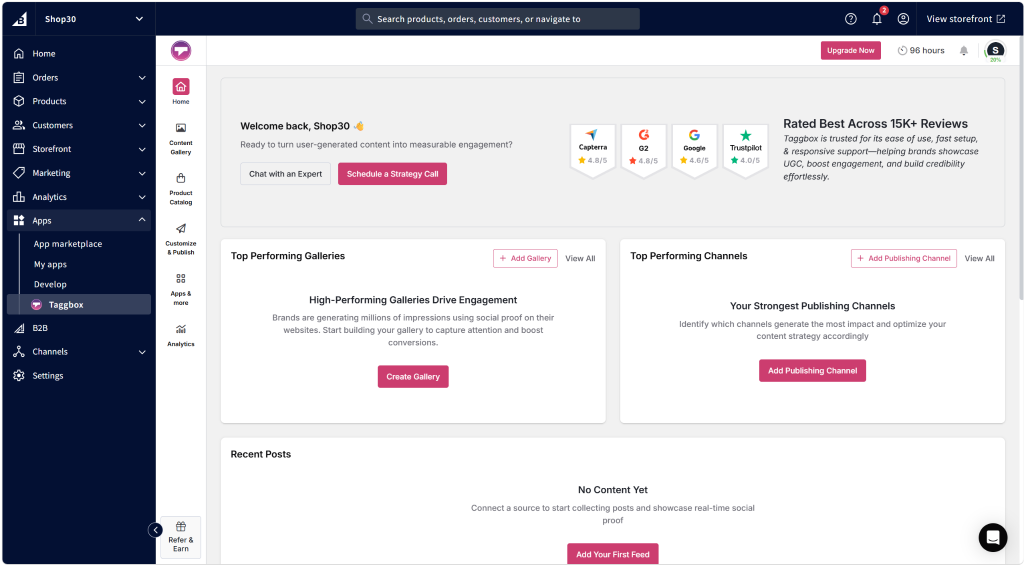This screenshot has height=565, width=1024.
Task: Open Refer & Earn gift icon
Action: [181, 537]
